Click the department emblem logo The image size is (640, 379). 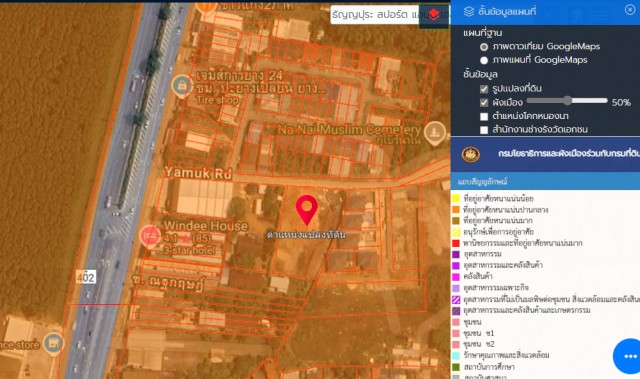click(x=470, y=154)
